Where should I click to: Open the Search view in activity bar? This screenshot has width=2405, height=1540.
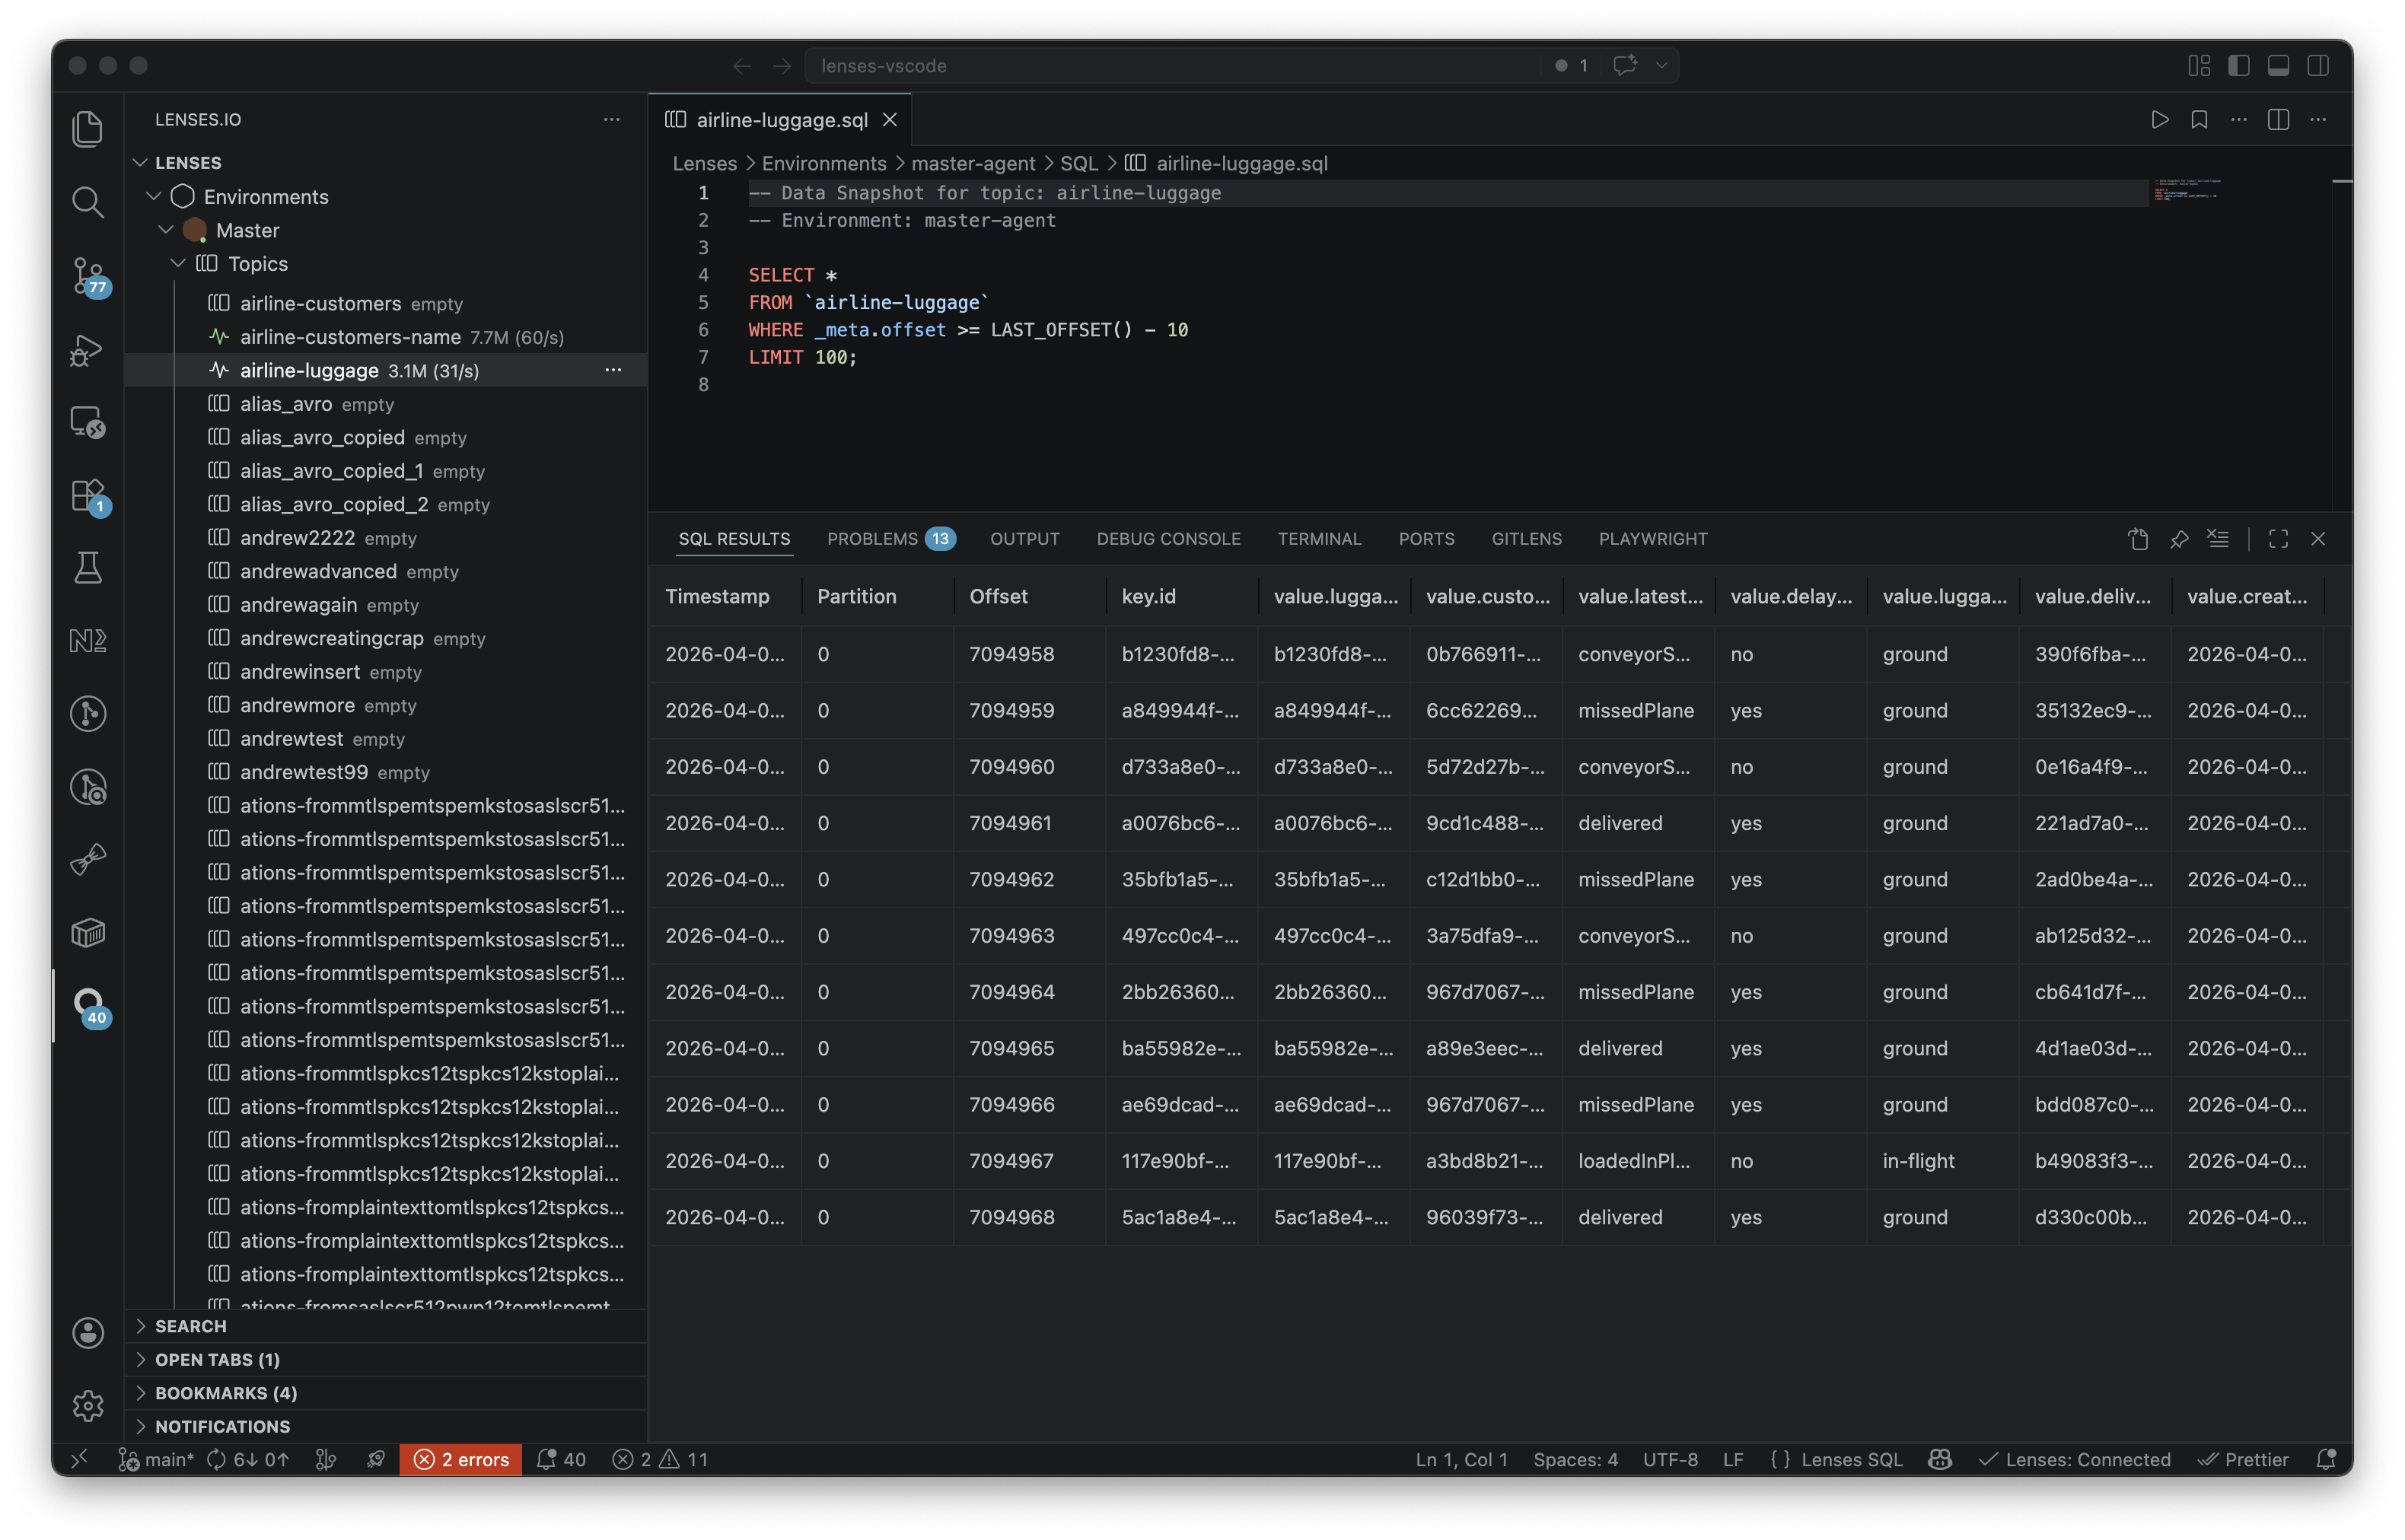[88, 202]
